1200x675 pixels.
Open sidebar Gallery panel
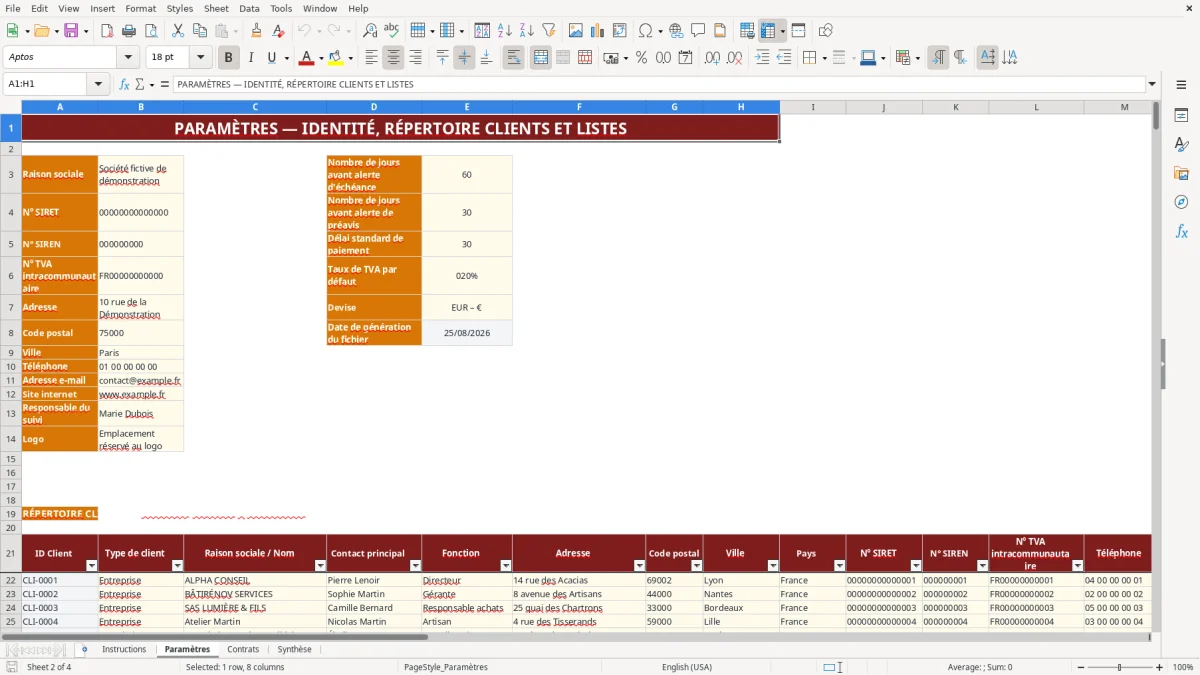[x=1181, y=173]
